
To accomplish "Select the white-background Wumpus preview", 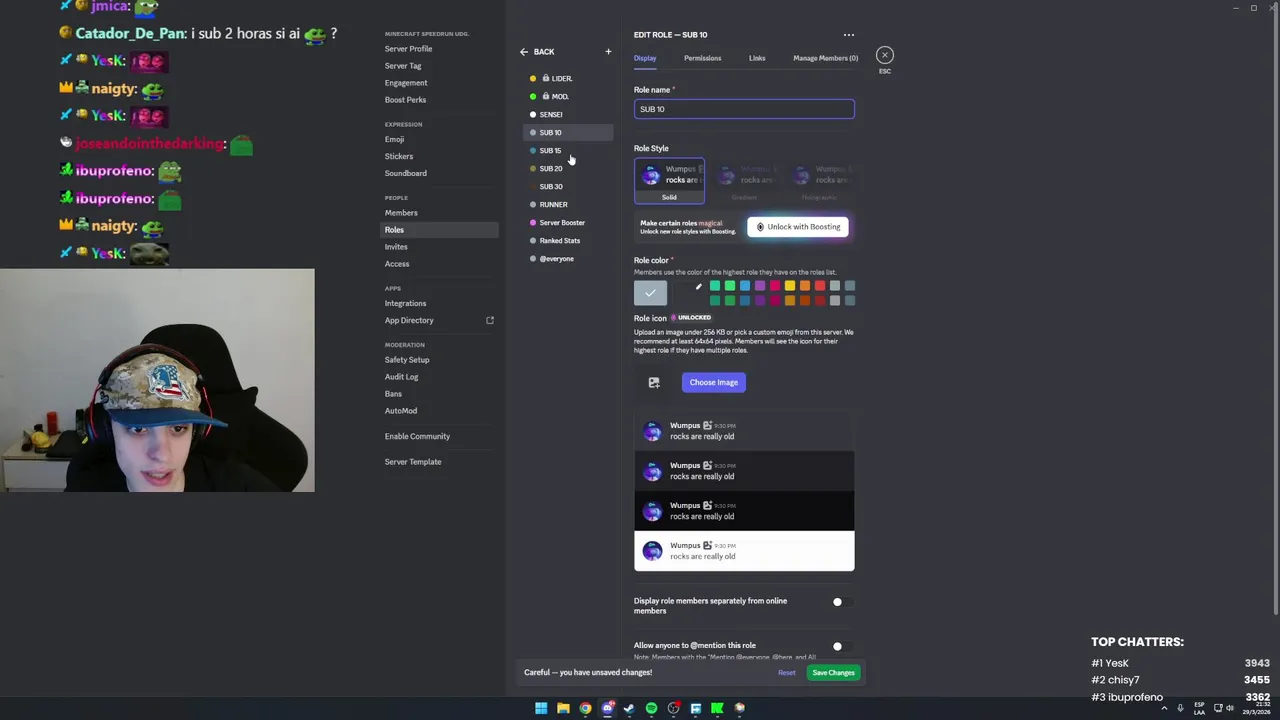I will 744,551.
